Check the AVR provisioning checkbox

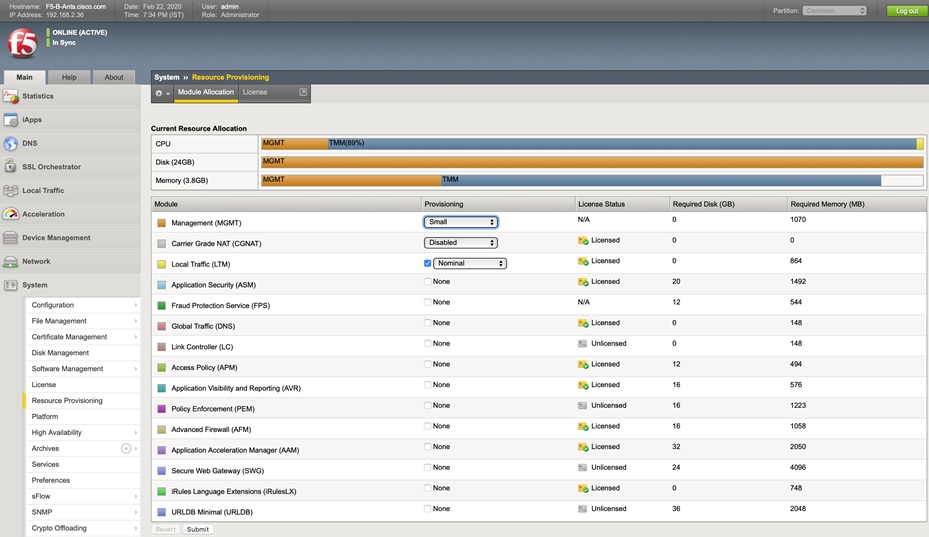[x=427, y=385]
